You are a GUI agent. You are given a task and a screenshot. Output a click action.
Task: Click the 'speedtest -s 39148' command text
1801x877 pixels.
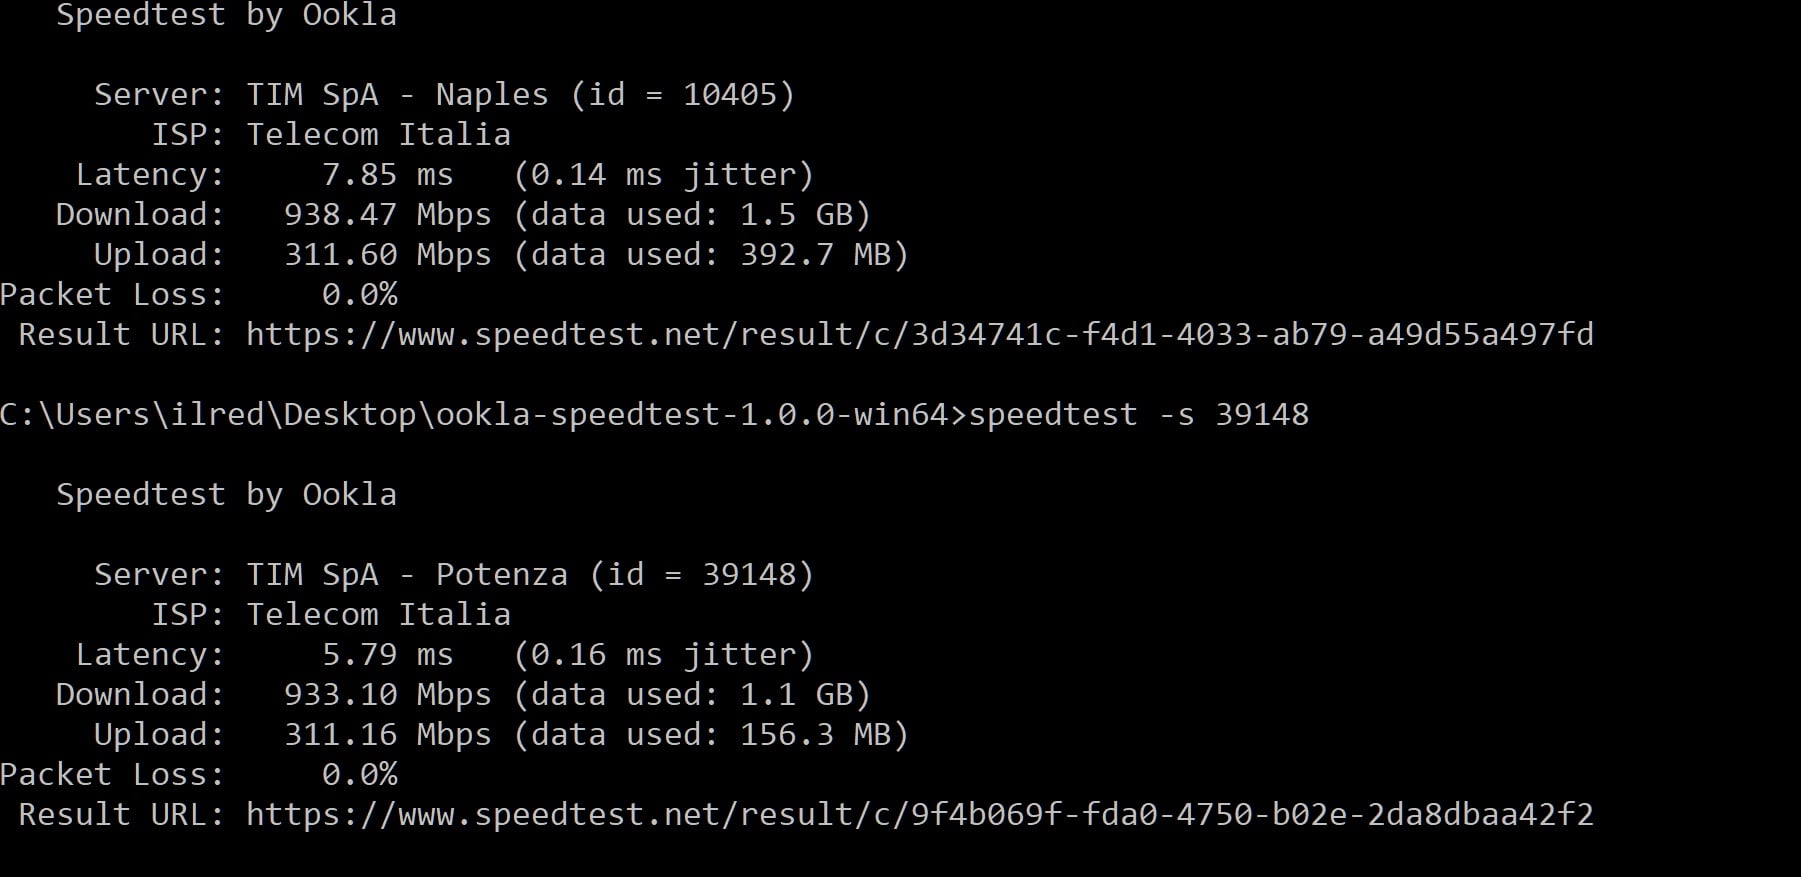[x=1138, y=415]
